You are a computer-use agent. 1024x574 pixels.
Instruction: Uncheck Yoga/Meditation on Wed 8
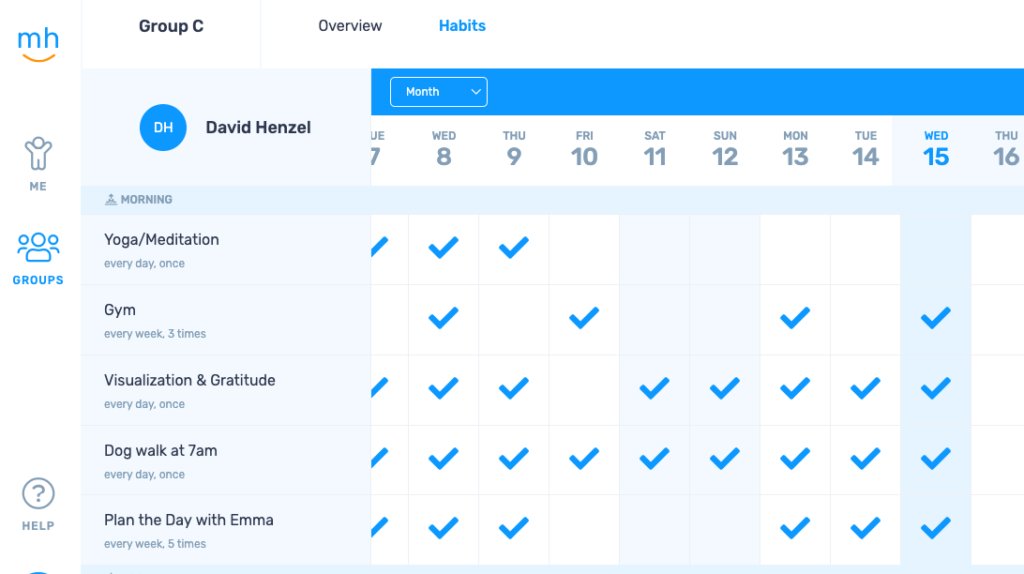[x=443, y=248]
